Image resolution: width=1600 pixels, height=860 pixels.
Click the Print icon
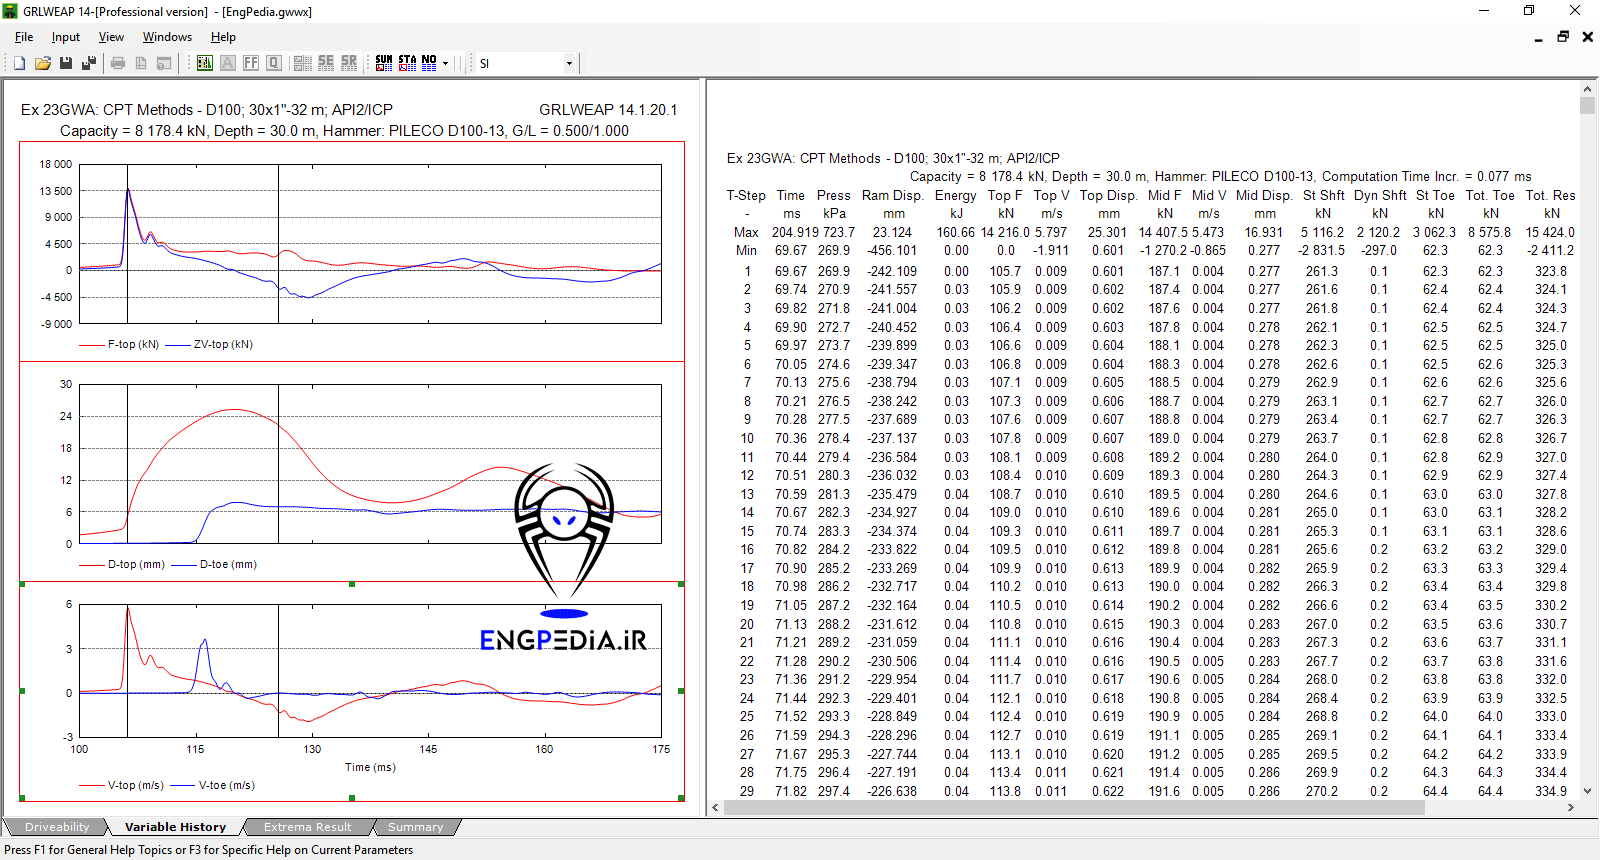tap(118, 63)
